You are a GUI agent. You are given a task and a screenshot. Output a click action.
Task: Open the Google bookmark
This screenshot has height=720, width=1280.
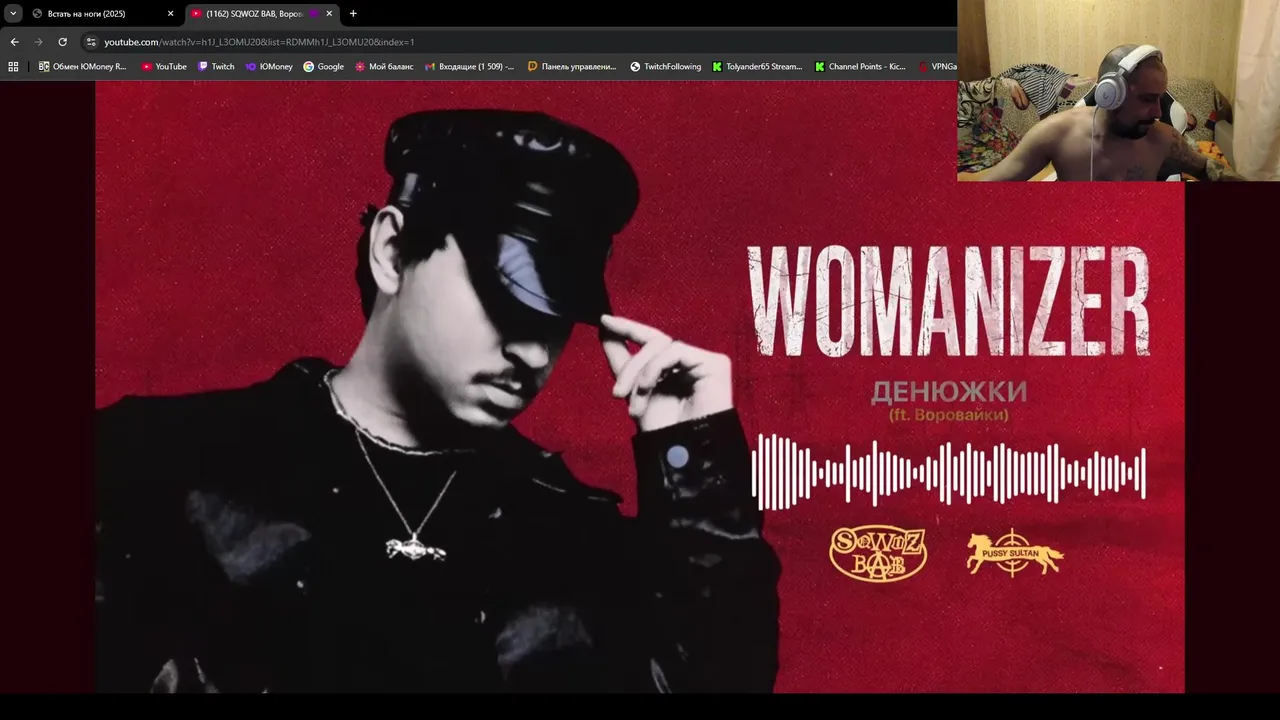[x=324, y=67]
